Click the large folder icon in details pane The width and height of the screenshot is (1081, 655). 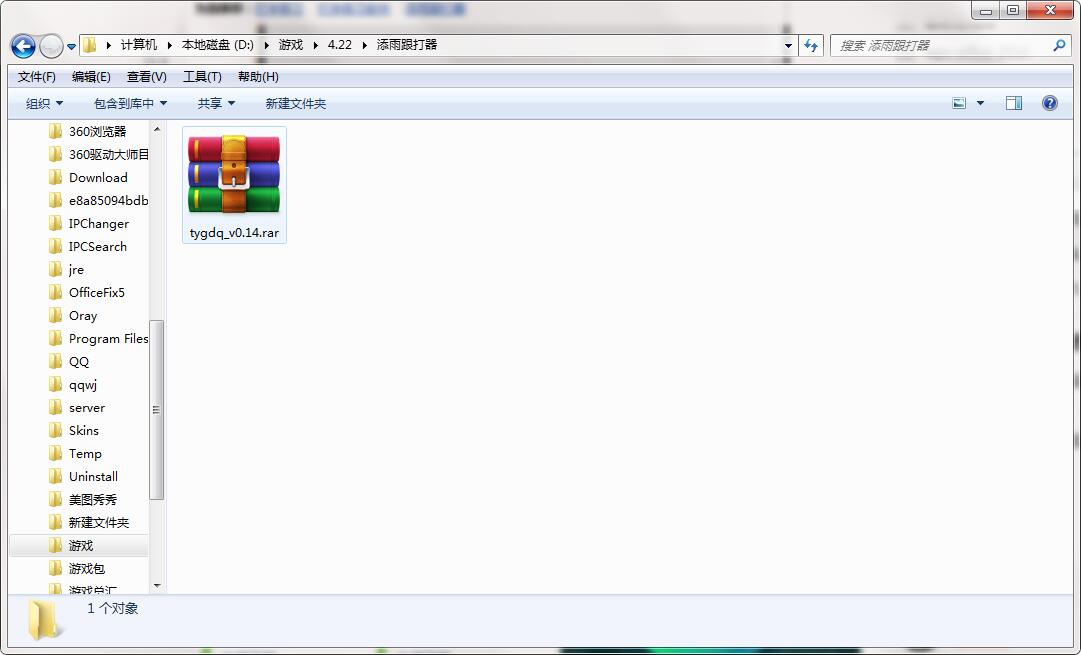point(43,619)
